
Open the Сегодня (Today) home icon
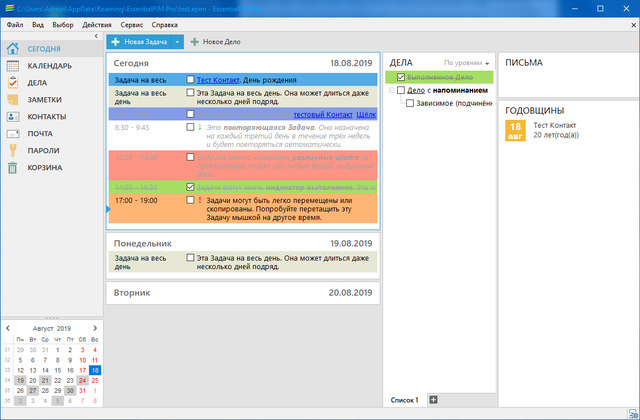coord(13,49)
